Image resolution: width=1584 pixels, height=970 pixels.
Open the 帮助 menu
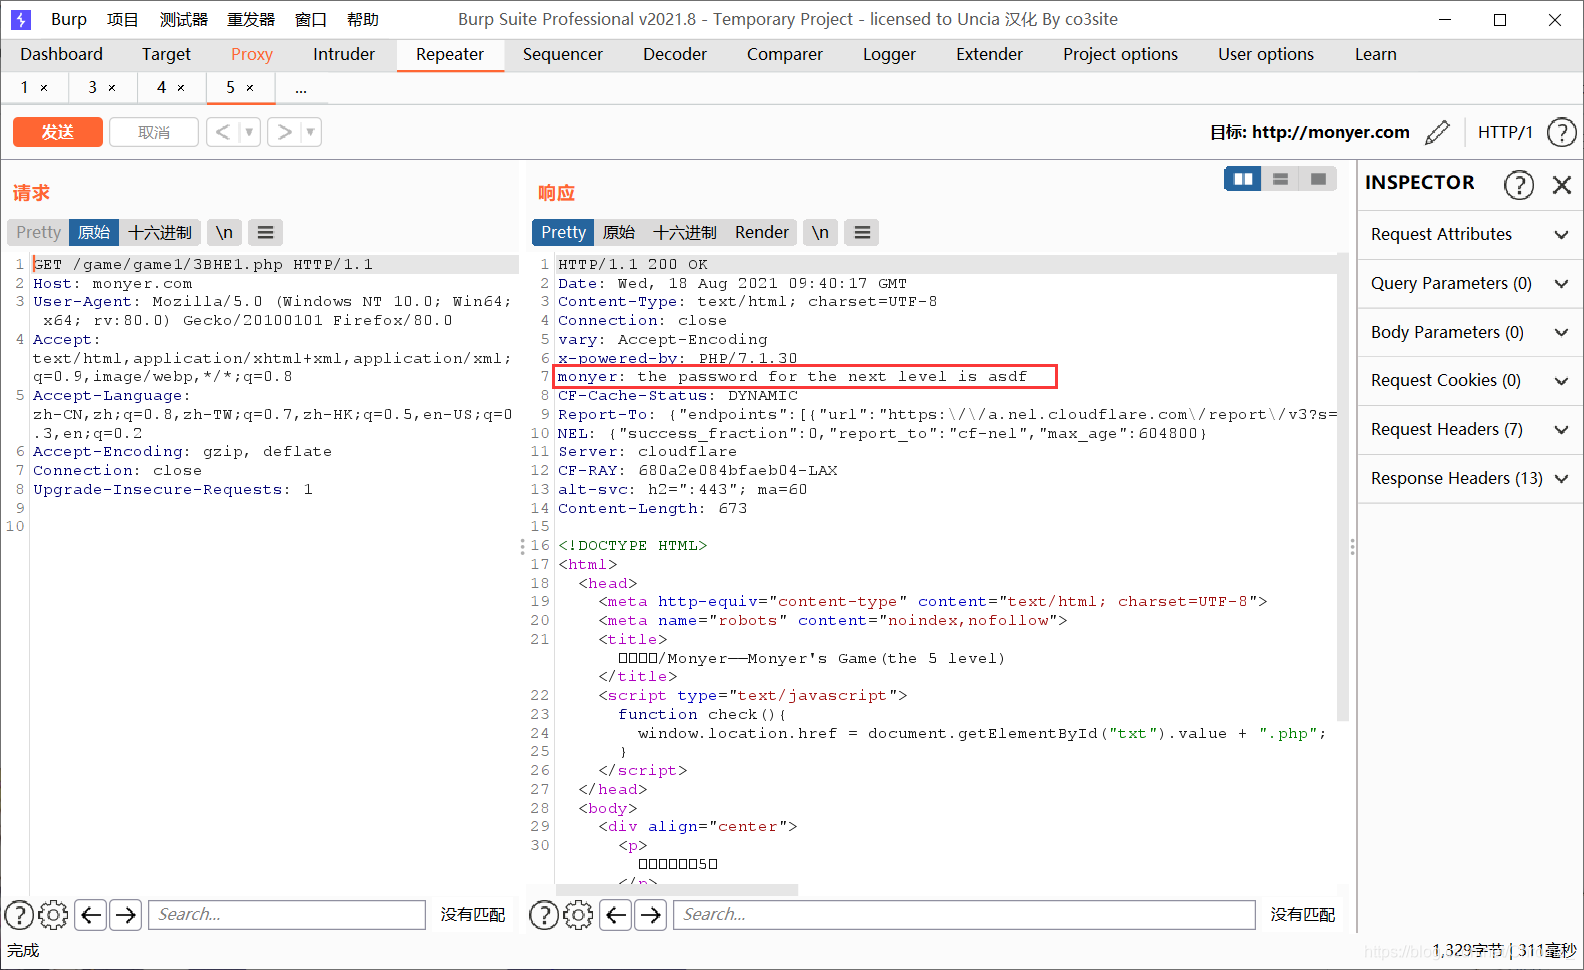point(363,19)
